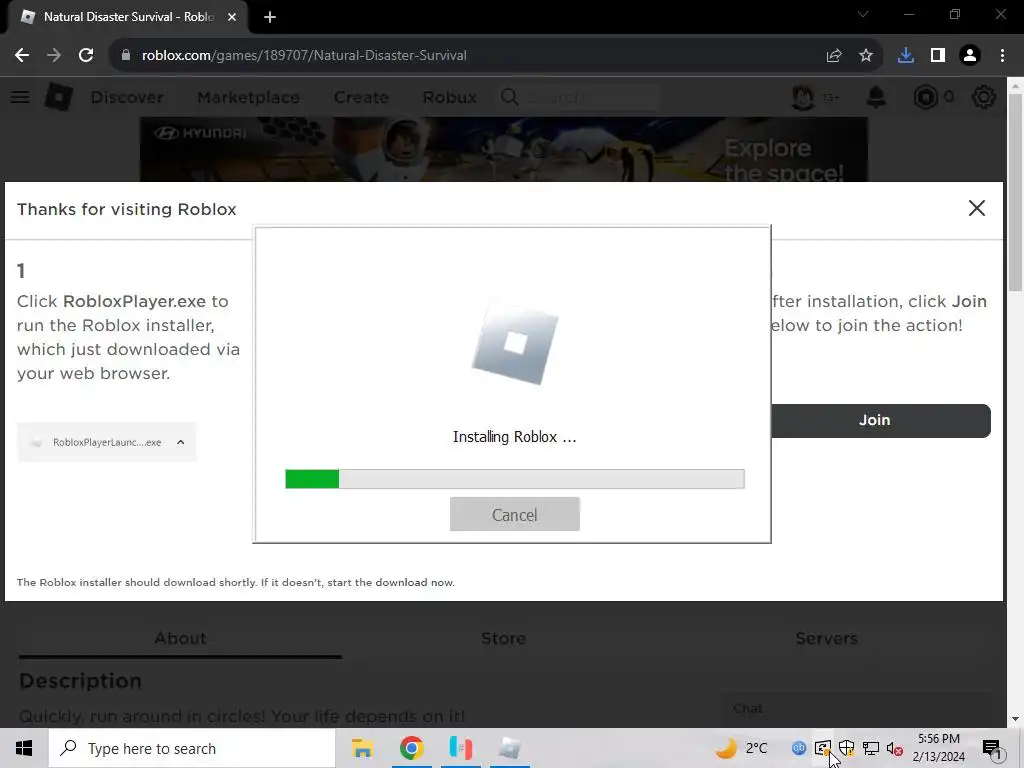Image resolution: width=1024 pixels, height=768 pixels.
Task: Click the muted volume tray icon
Action: [895, 748]
